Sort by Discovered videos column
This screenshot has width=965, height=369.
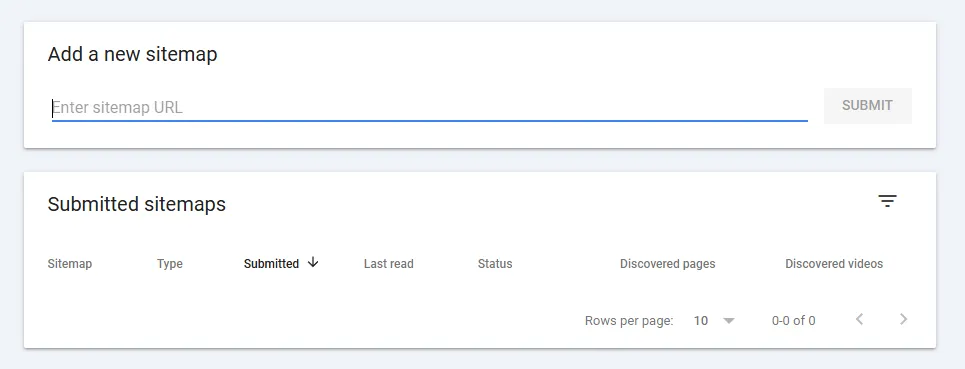834,264
